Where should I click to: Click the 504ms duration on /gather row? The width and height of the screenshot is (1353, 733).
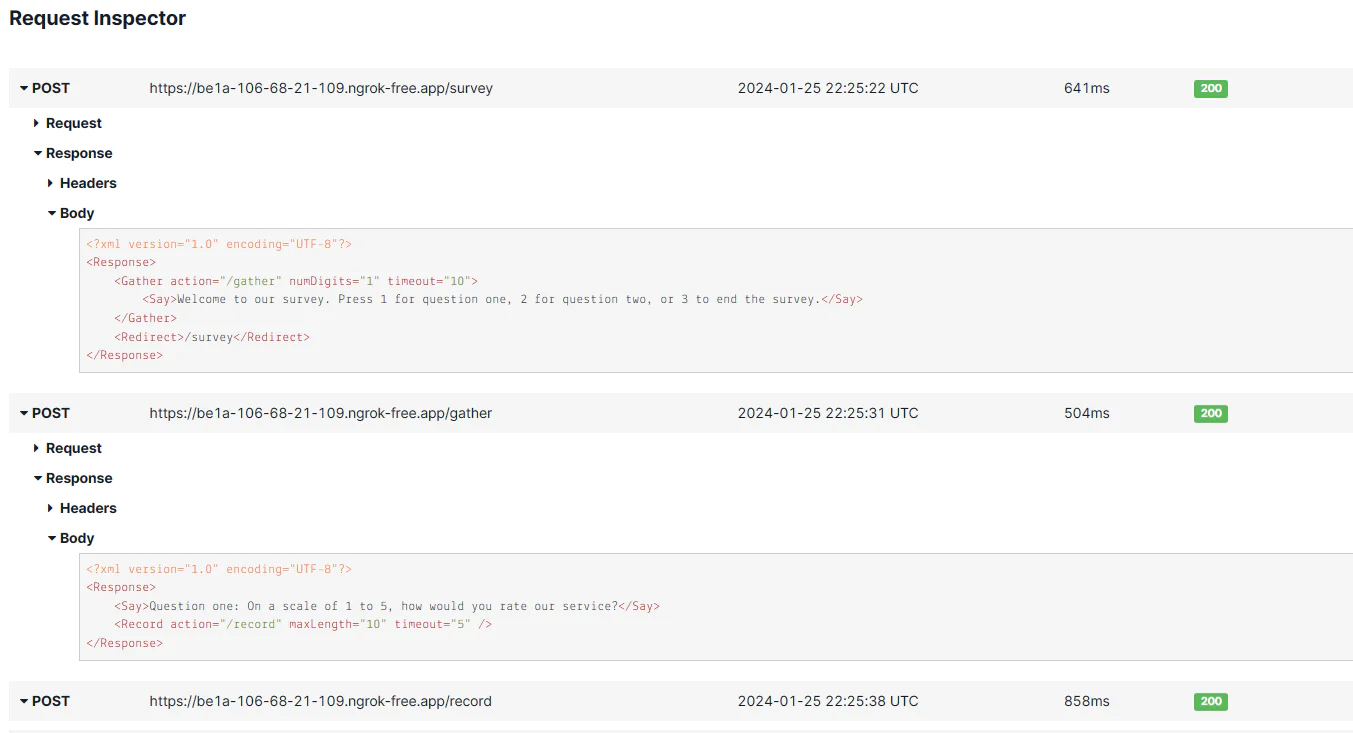click(x=1087, y=413)
